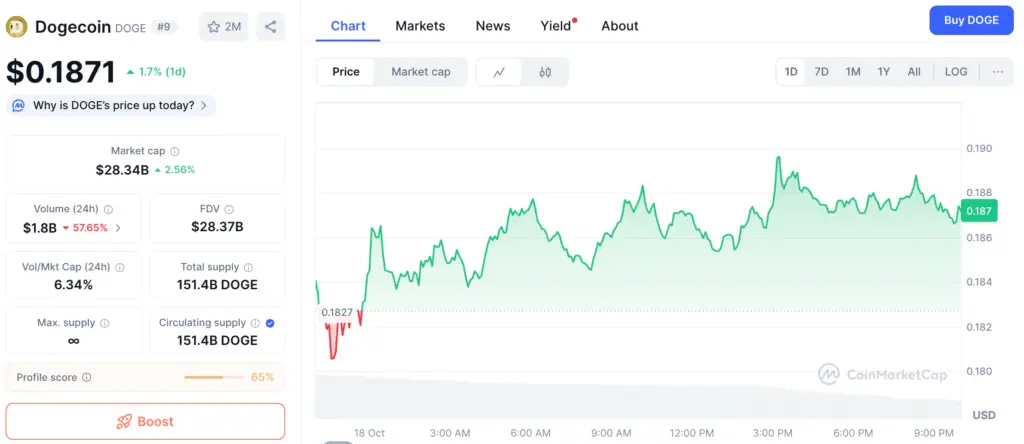The width and height of the screenshot is (1024, 444).
Task: Toggle the LOG scale option
Action: 956,72
